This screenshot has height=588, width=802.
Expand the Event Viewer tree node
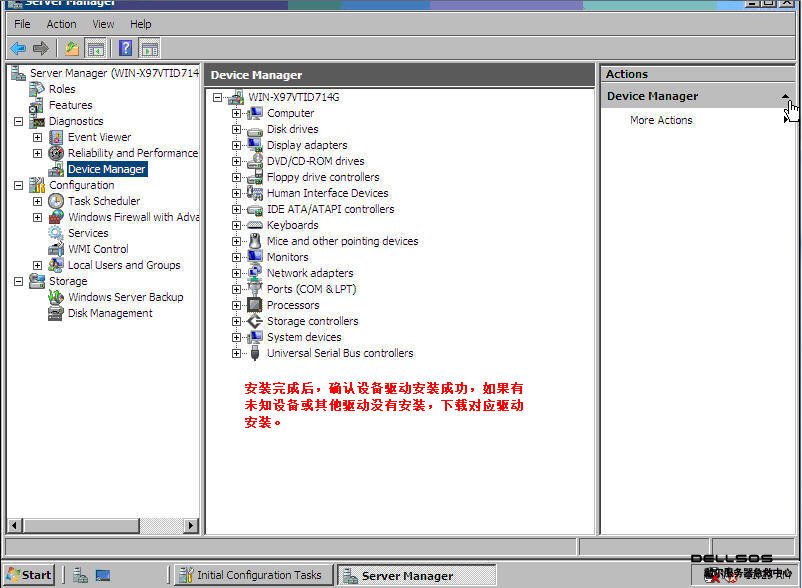point(37,137)
